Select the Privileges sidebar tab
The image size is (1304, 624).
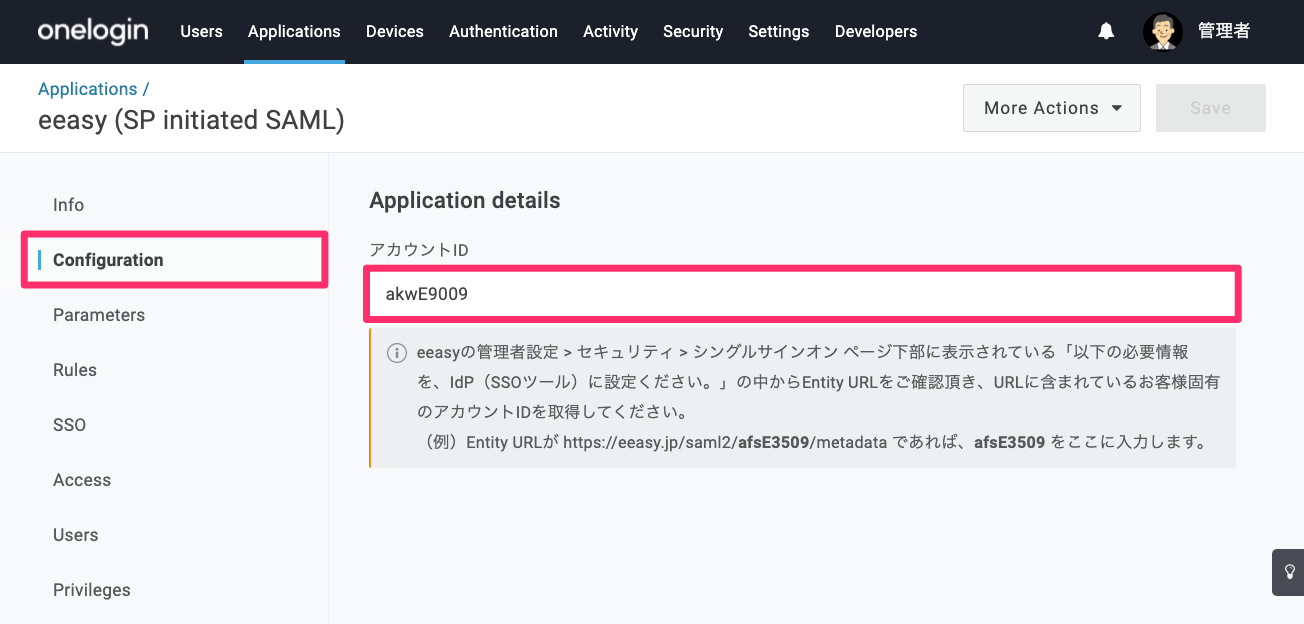point(92,590)
